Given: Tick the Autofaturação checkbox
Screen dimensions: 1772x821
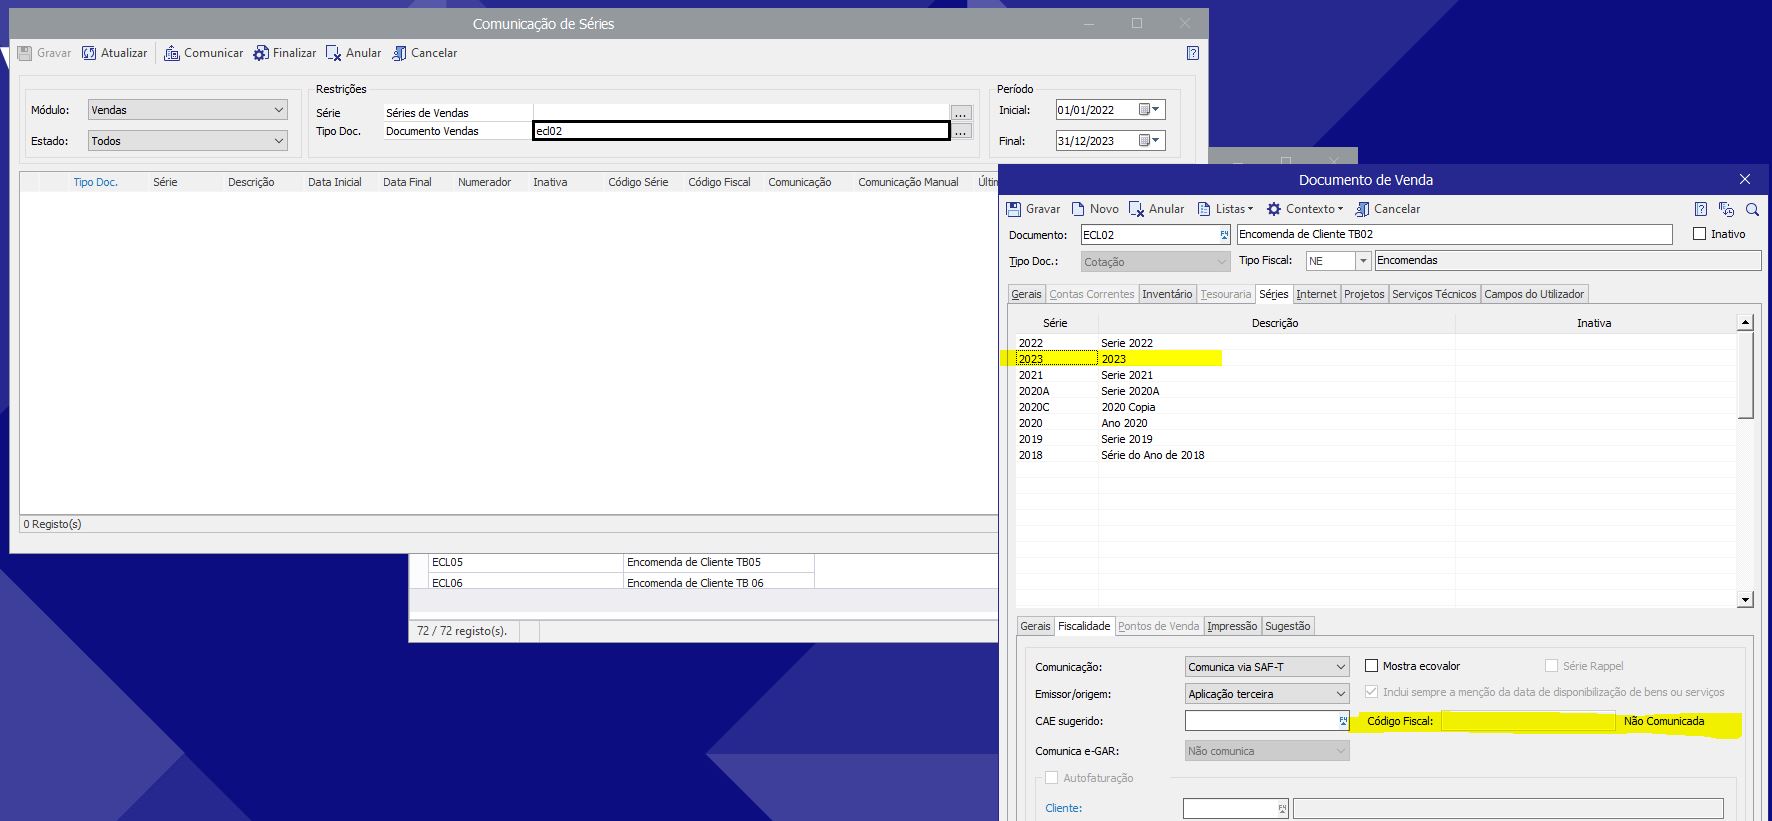Looking at the screenshot, I should 1051,778.
